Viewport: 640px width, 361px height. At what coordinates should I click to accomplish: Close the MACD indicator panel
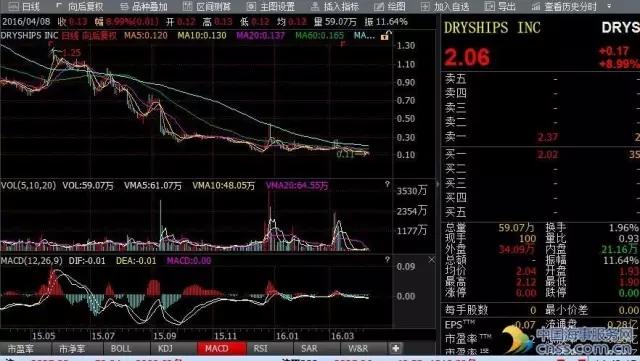click(x=431, y=260)
